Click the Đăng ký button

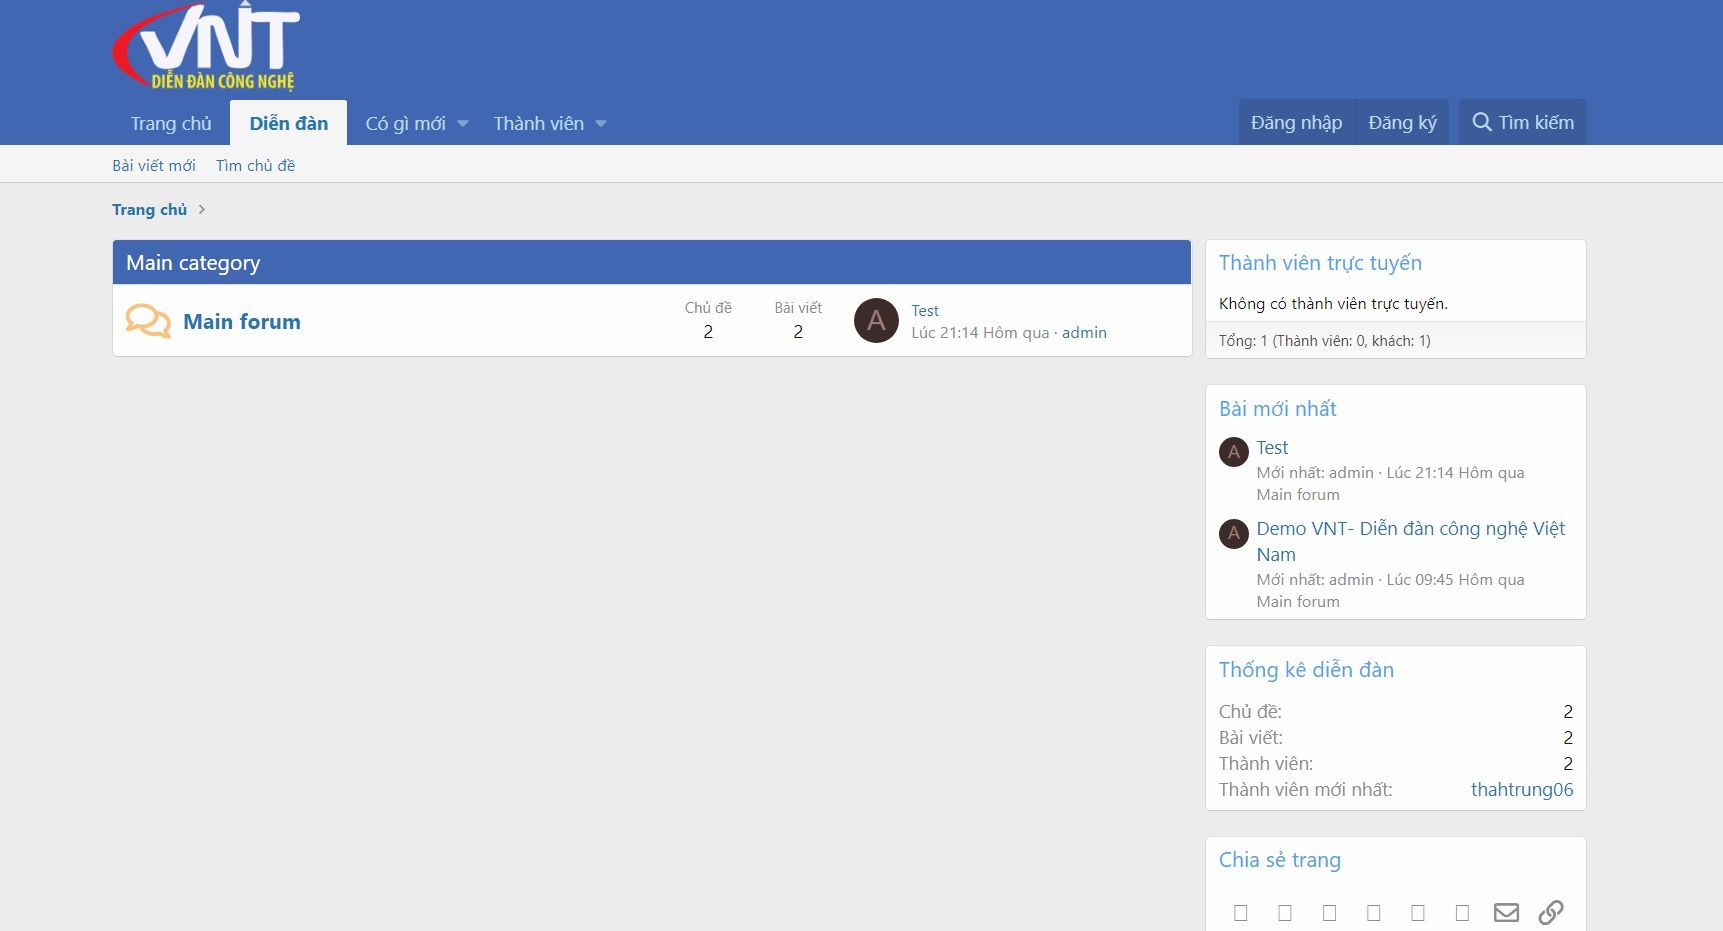pyautogui.click(x=1401, y=121)
